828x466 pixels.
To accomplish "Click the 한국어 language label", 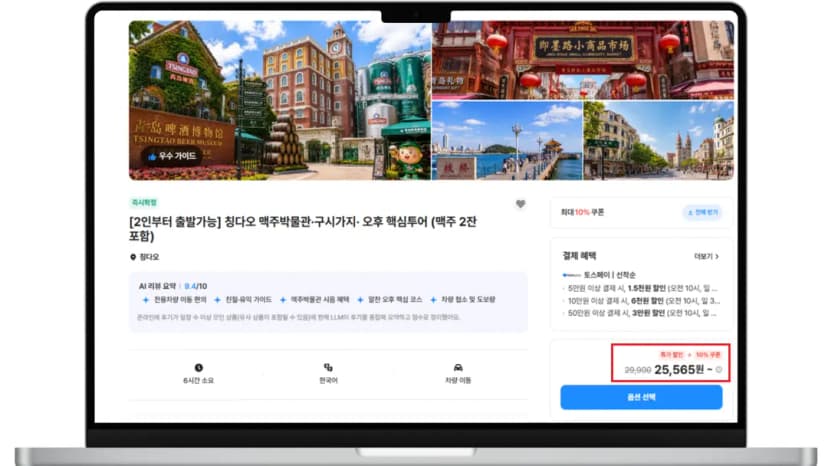I will (328, 380).
